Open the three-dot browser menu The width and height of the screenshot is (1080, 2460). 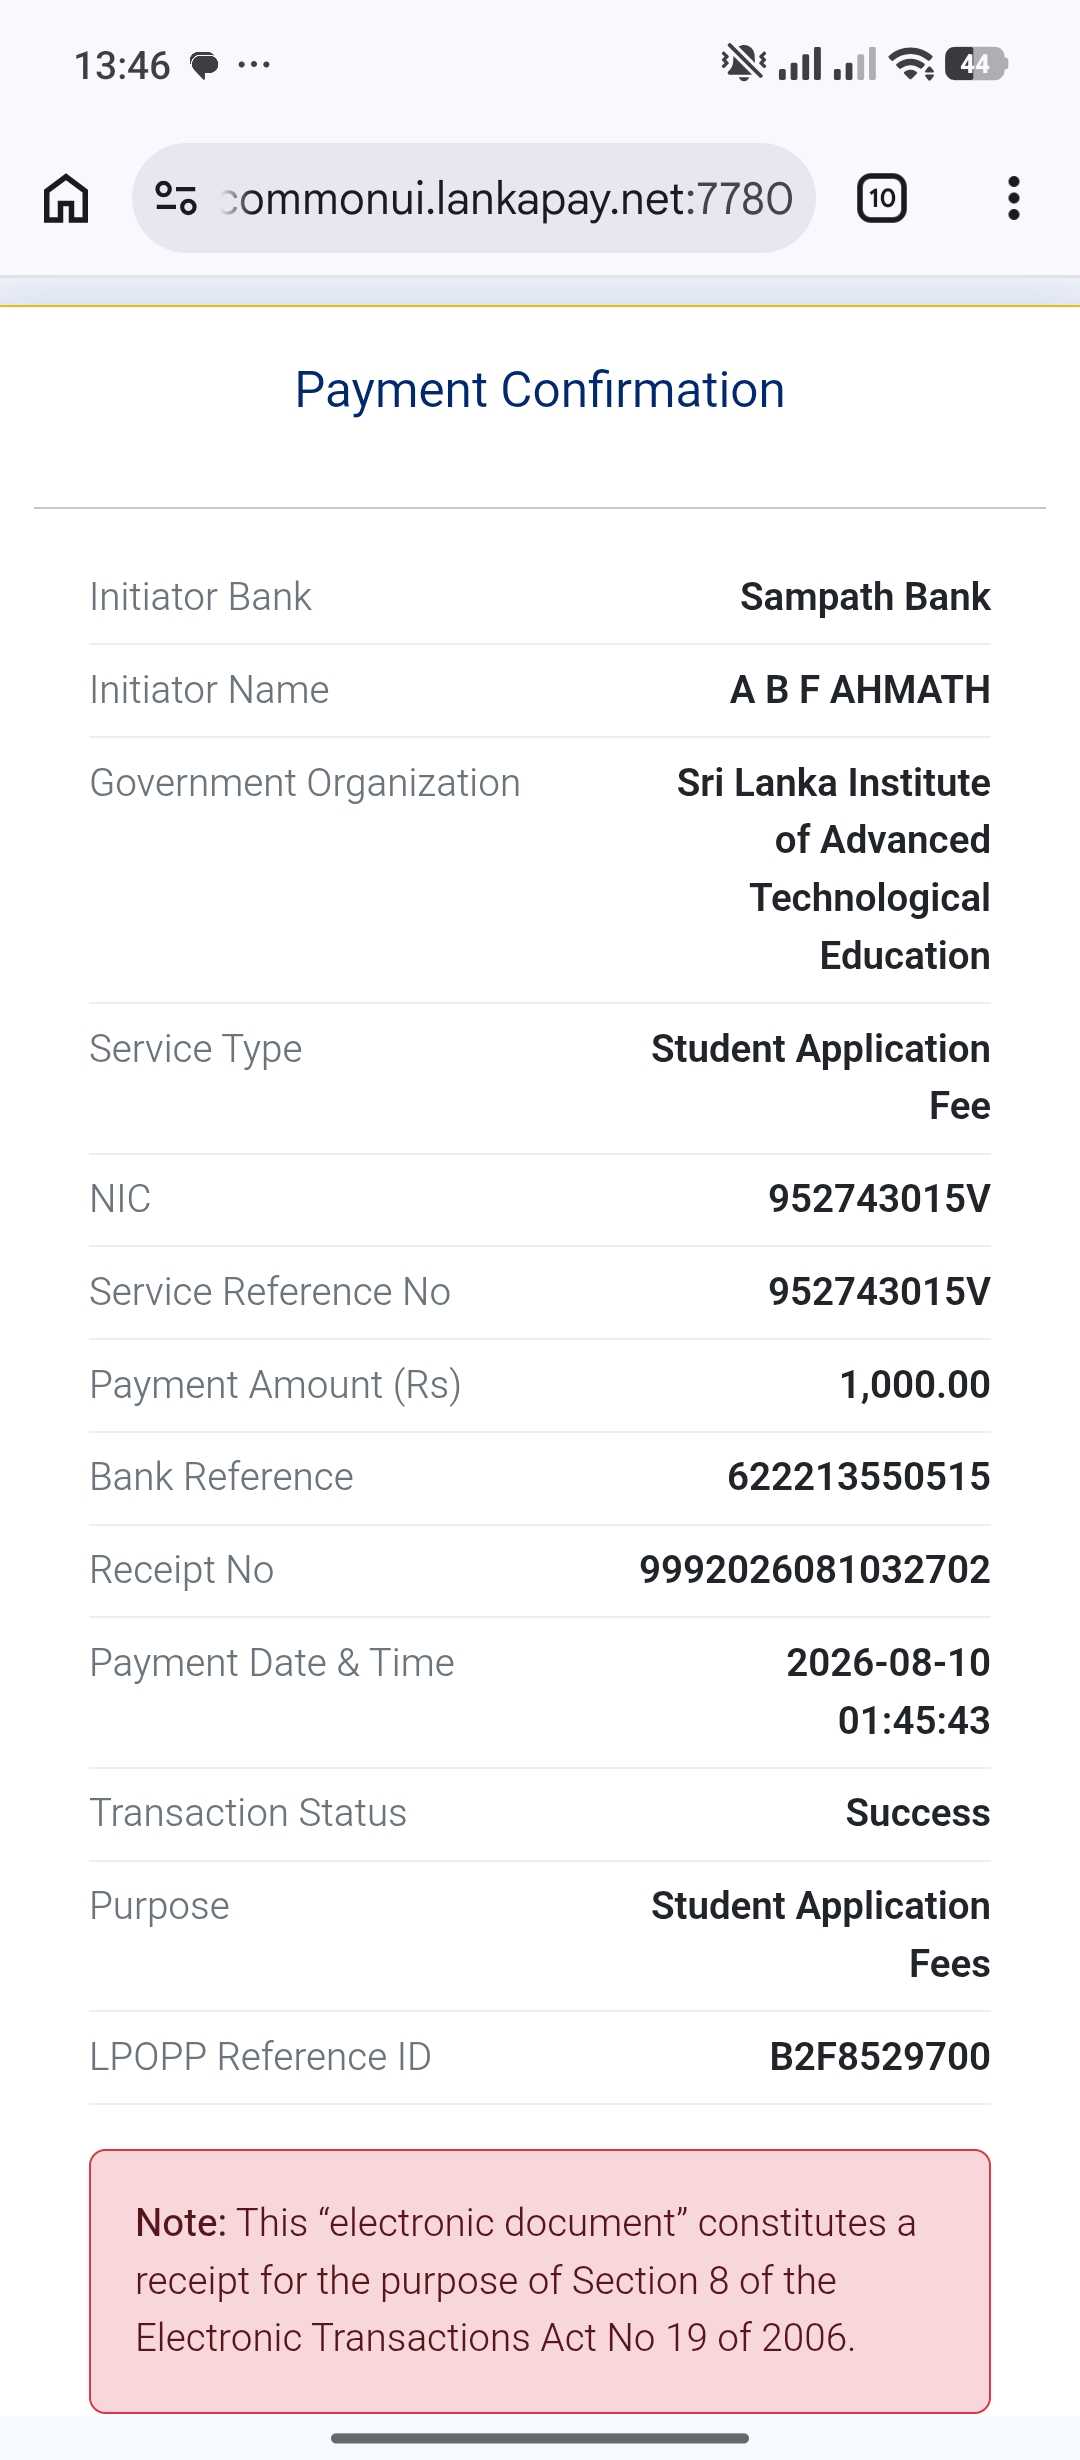pos(1014,198)
